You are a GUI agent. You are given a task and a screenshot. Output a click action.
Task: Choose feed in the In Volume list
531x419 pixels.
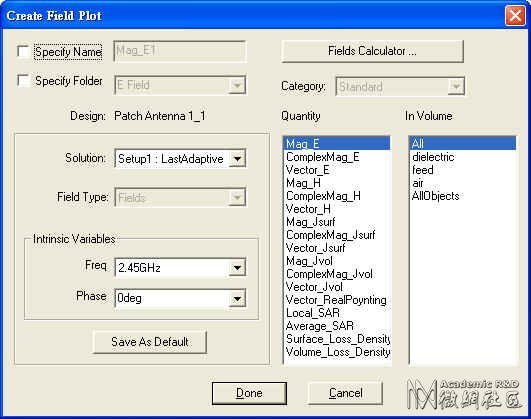(x=423, y=170)
